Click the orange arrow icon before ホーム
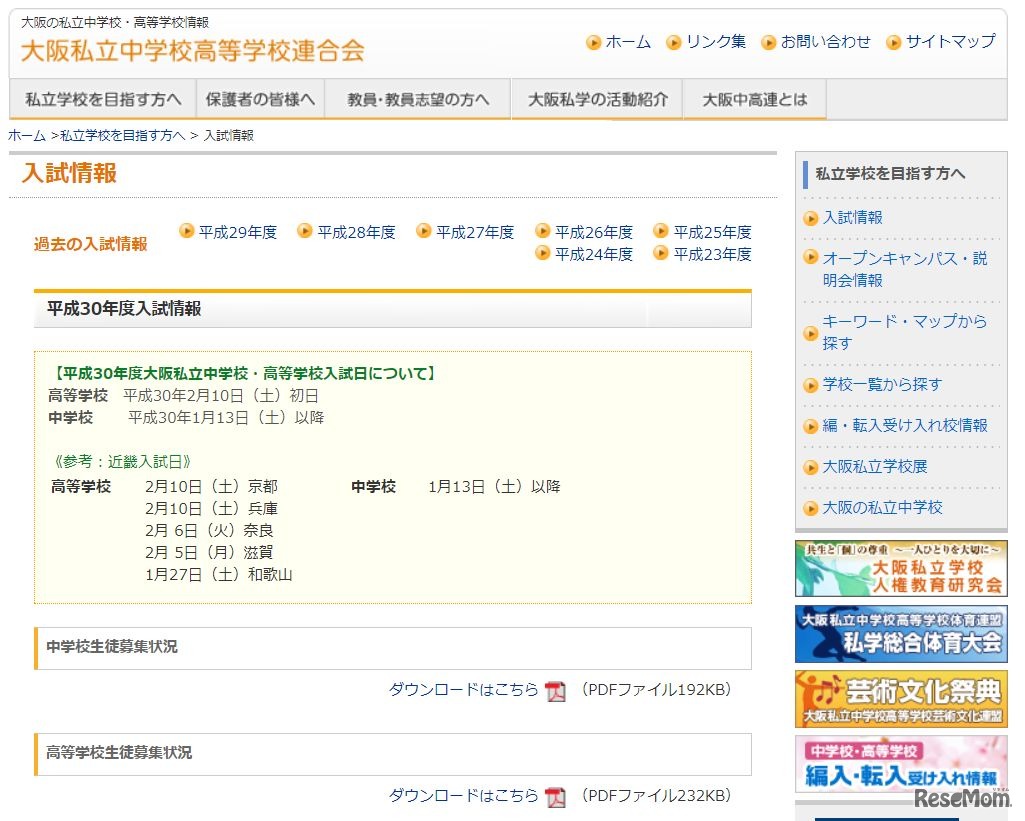This screenshot has height=821, width=1025. coord(592,42)
